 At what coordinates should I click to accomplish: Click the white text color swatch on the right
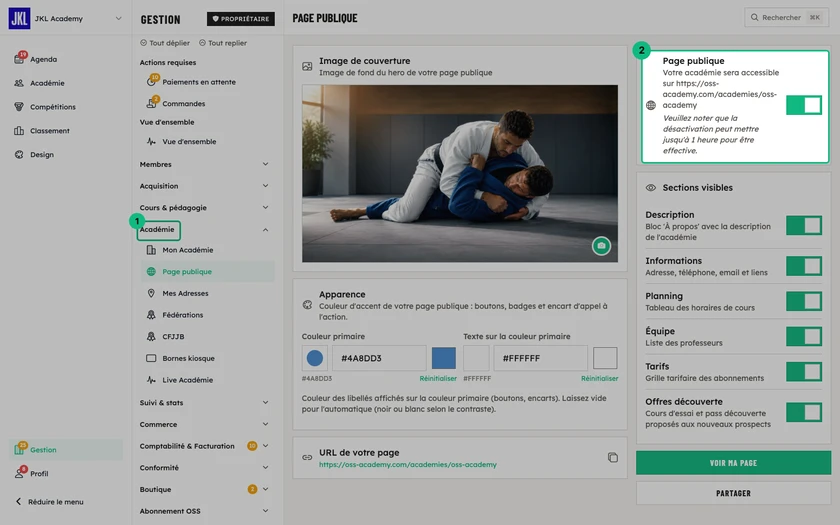click(x=605, y=358)
